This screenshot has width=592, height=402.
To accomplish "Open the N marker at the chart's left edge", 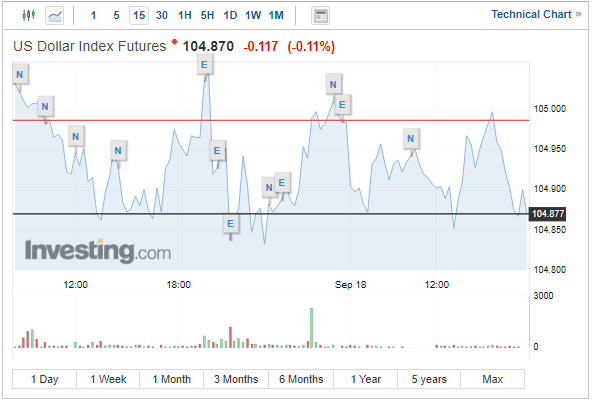I will [20, 75].
